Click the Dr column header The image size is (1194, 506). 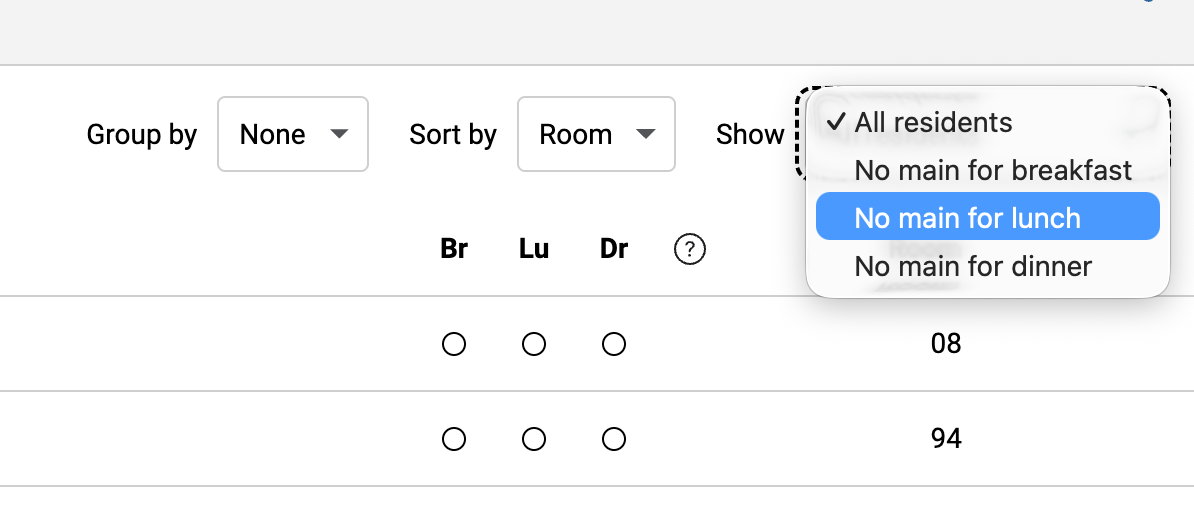614,249
